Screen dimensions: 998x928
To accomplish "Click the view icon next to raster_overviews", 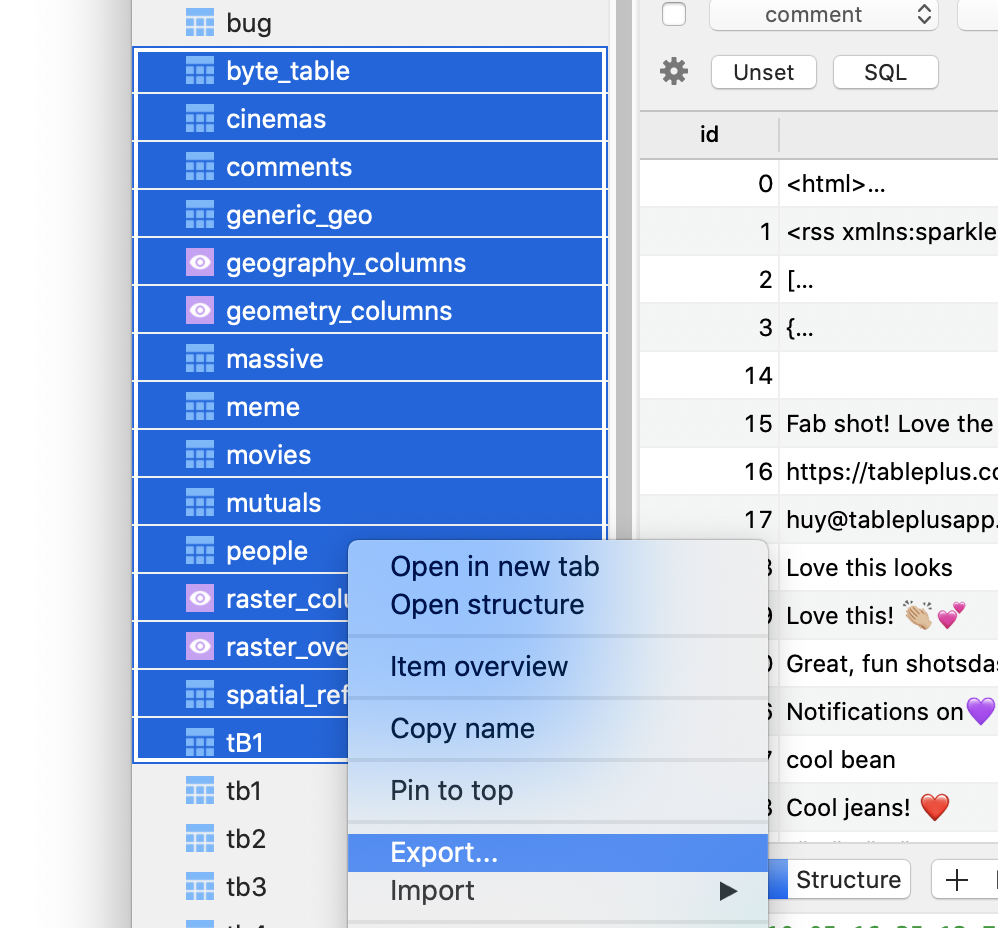I will tap(199, 645).
